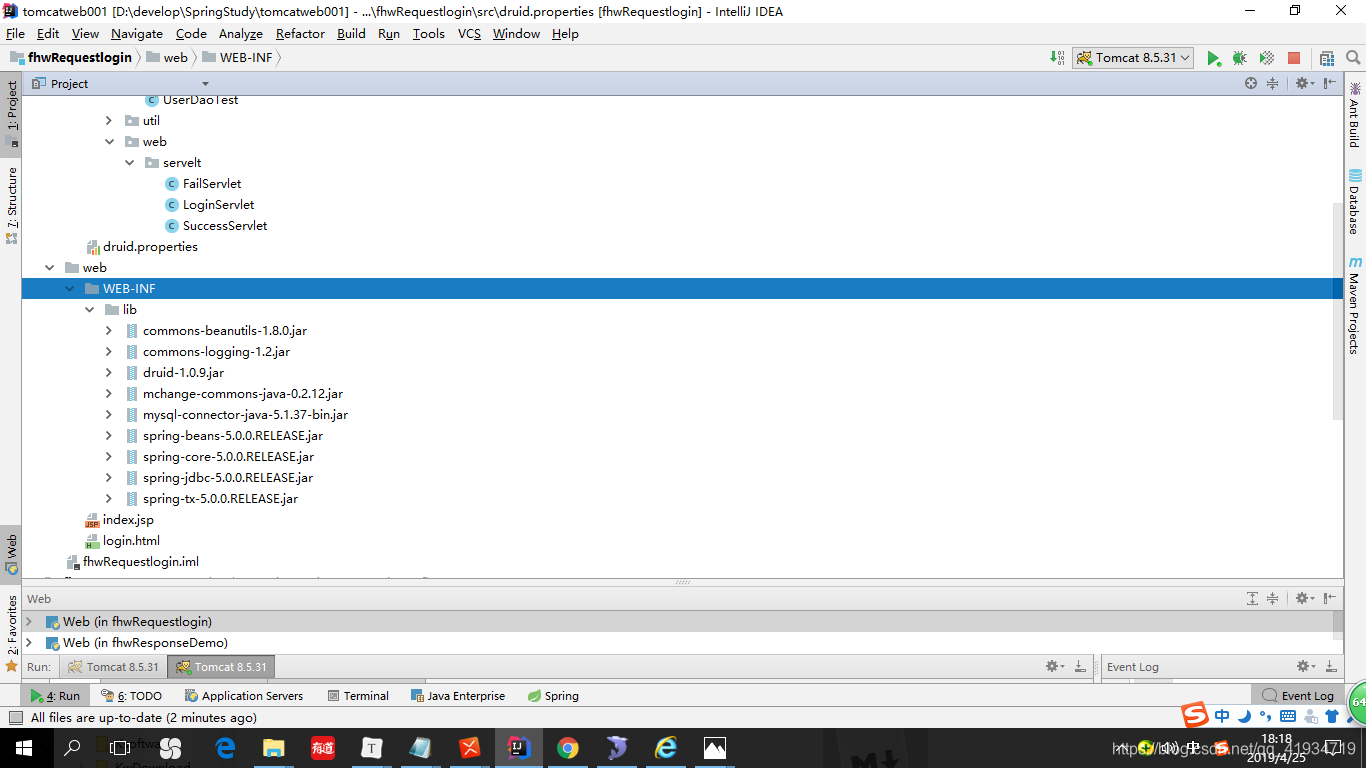Open Event Log from bottom-right button
The image size is (1366, 768).
click(x=1298, y=696)
